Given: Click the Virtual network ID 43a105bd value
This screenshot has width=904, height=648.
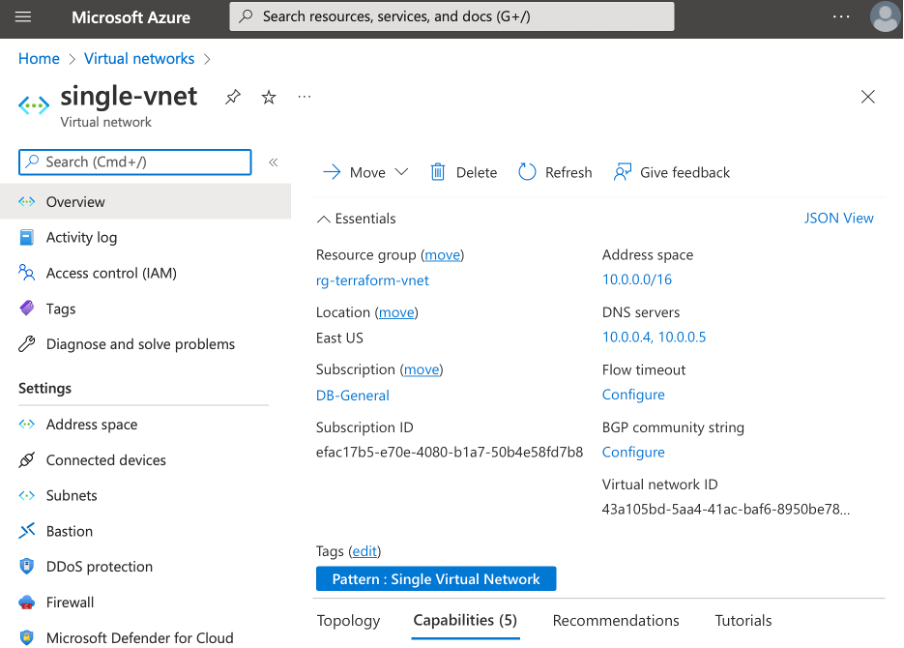Looking at the screenshot, I should [725, 510].
